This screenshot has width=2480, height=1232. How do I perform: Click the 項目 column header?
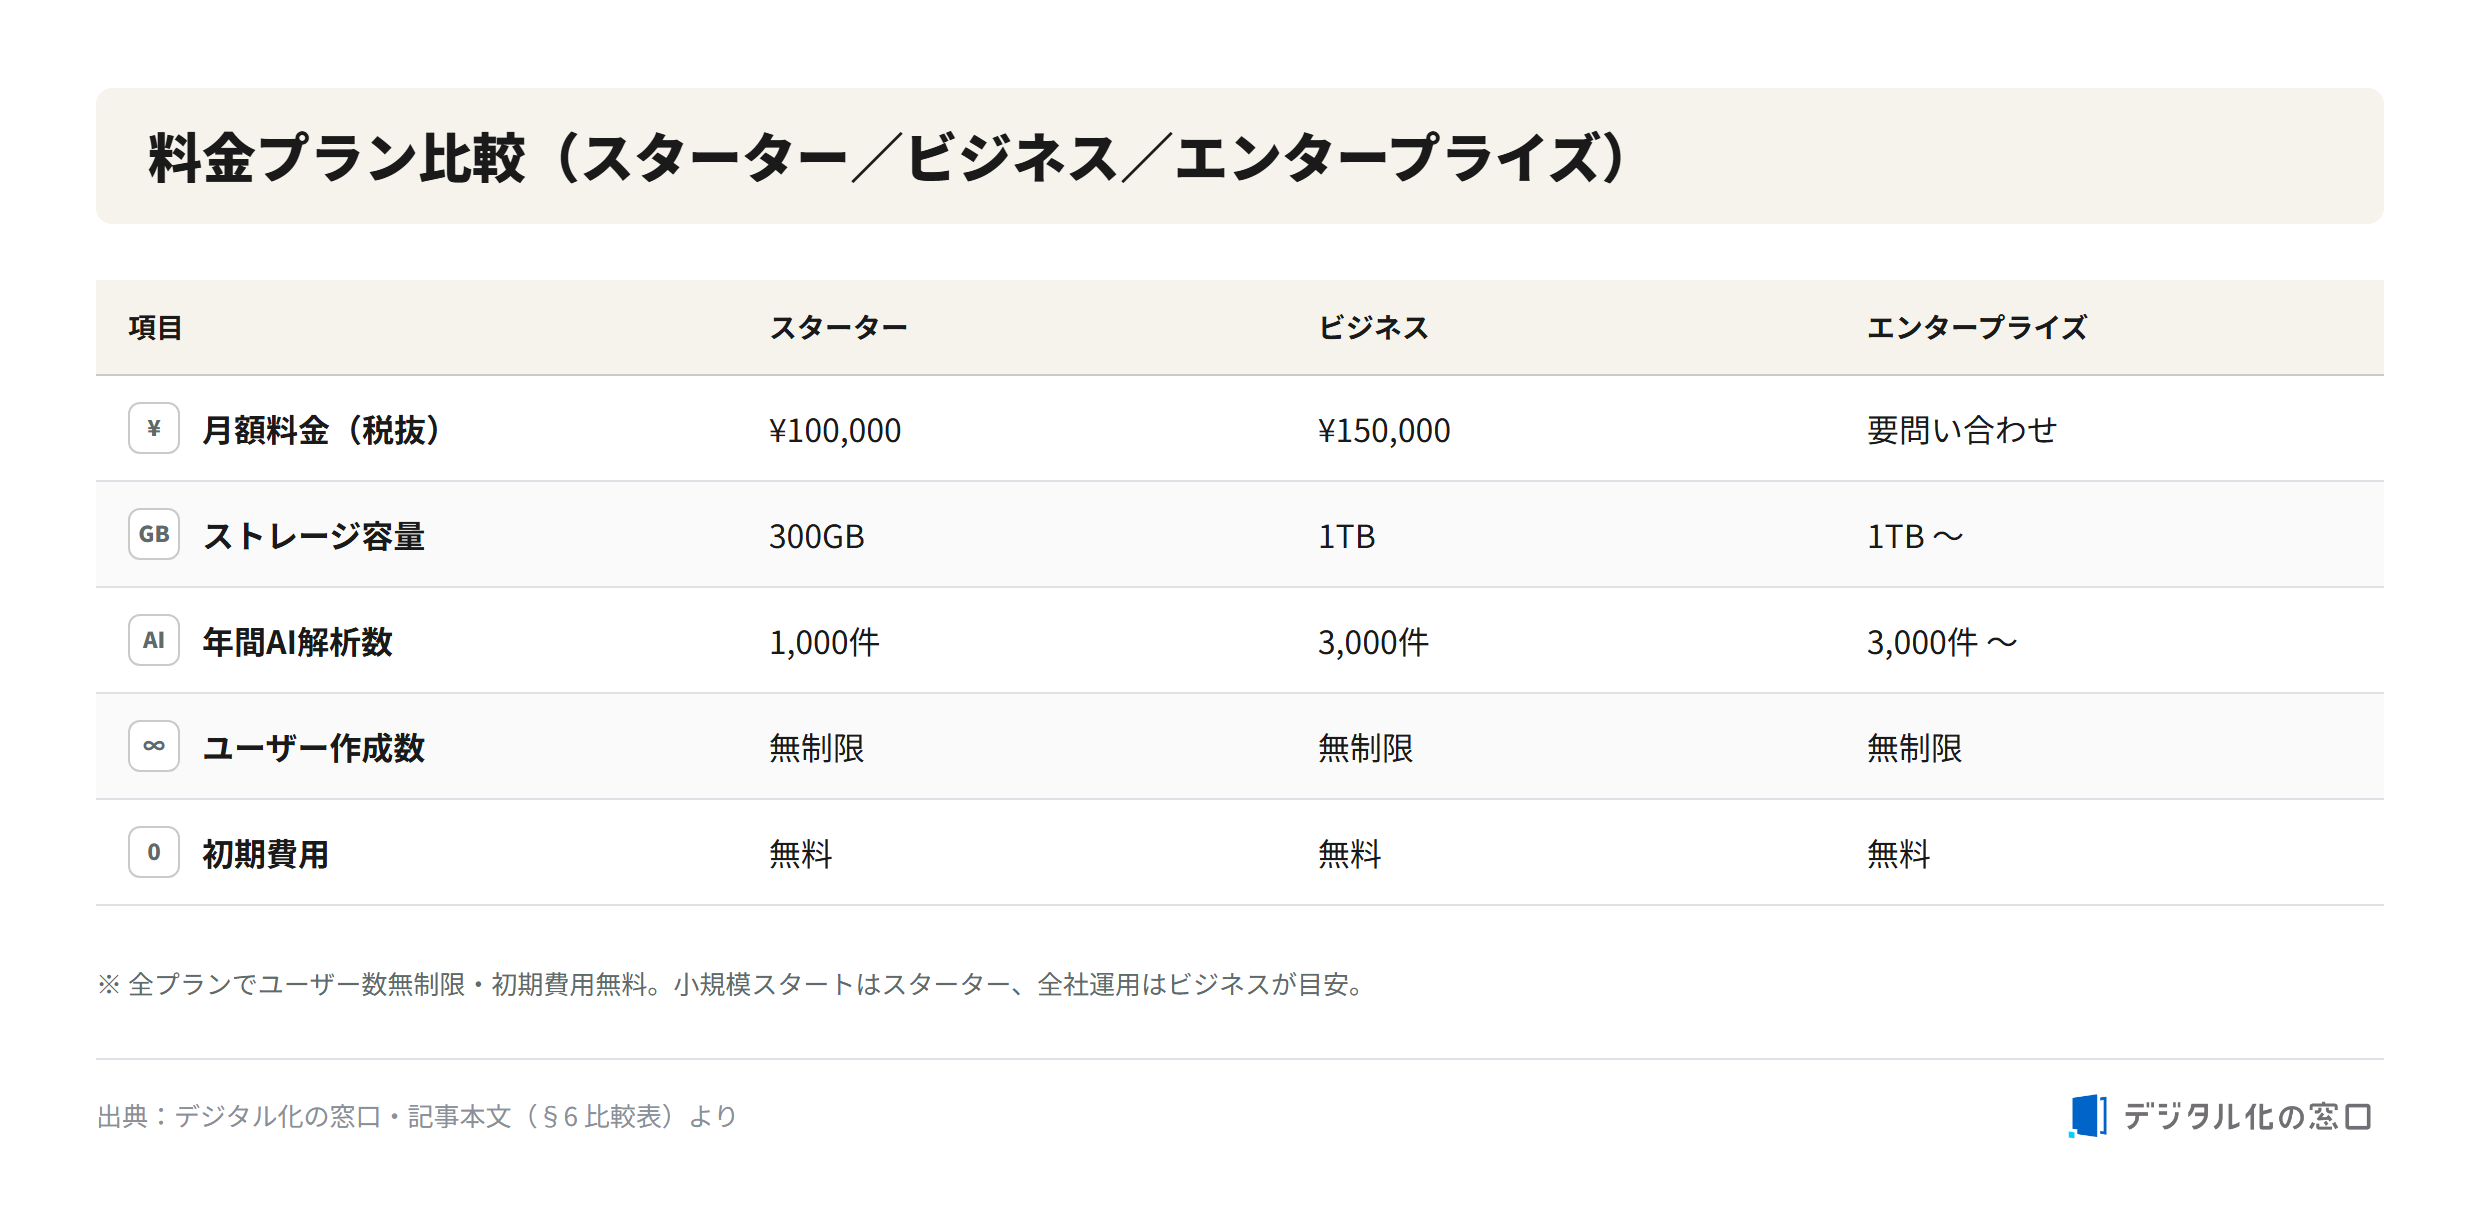point(155,328)
